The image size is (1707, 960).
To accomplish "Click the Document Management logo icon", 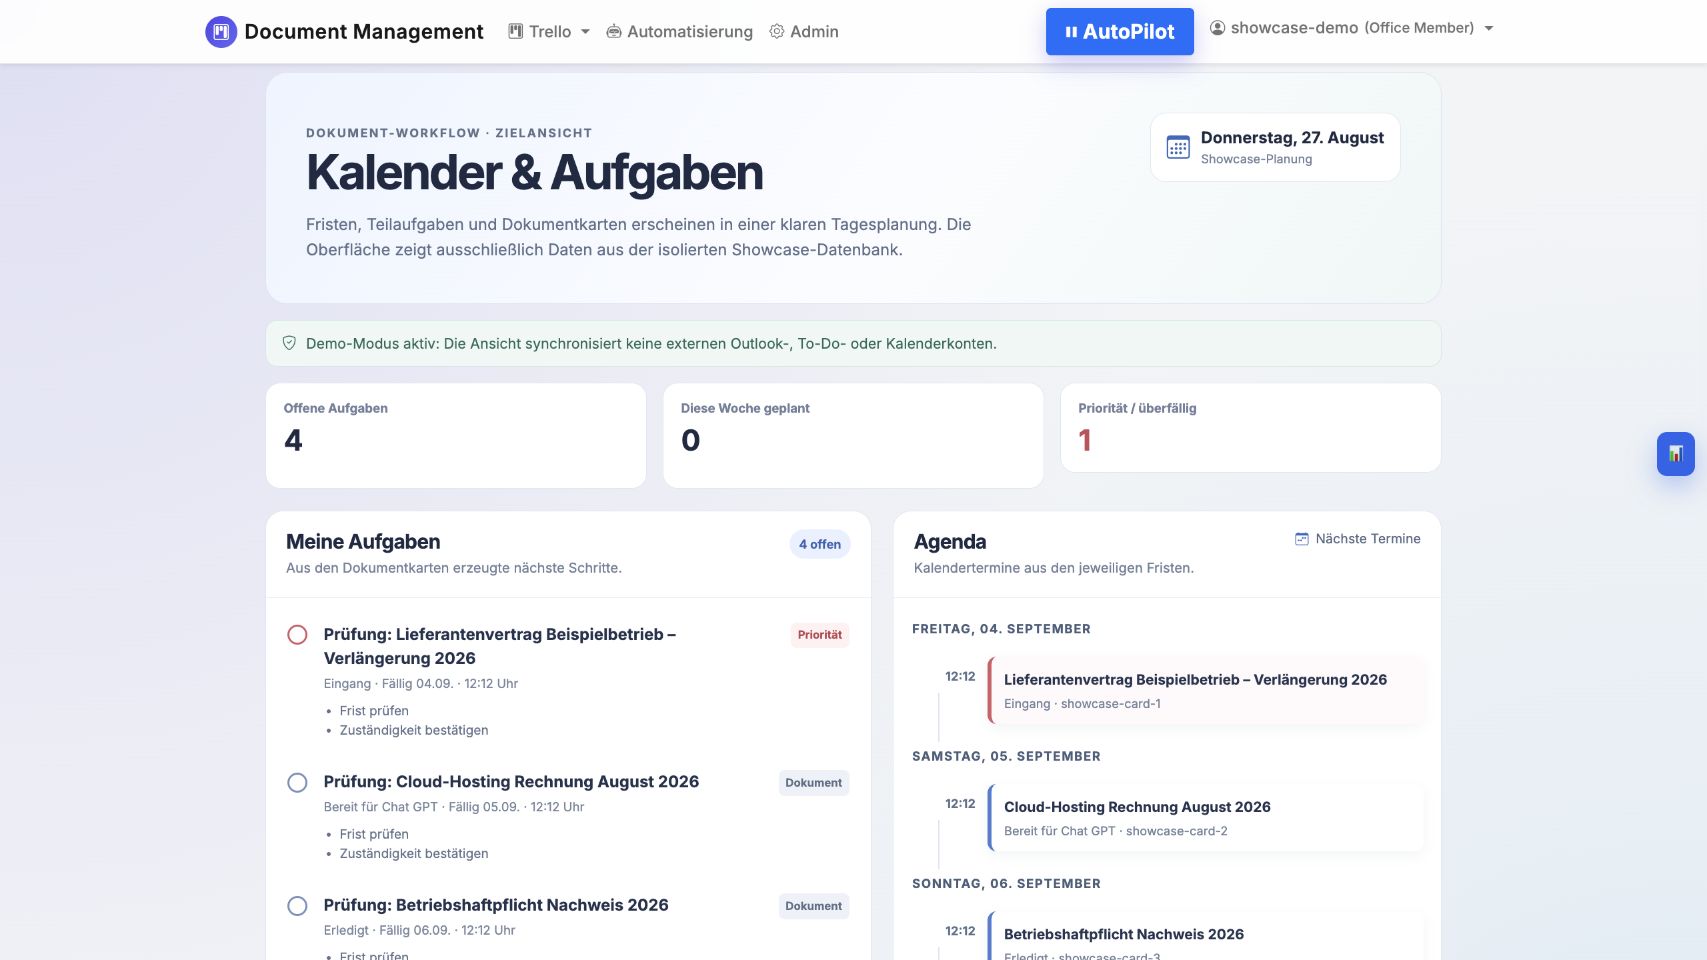I will pyautogui.click(x=221, y=32).
